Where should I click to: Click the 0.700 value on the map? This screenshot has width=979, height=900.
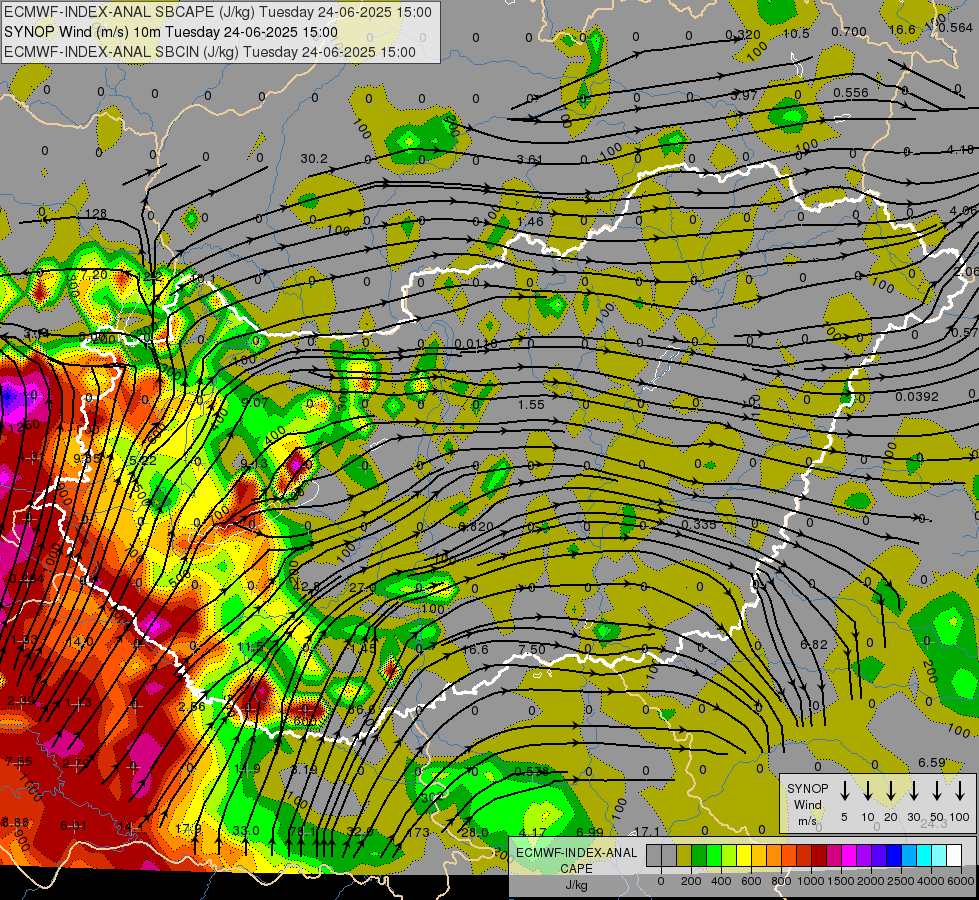coord(849,32)
